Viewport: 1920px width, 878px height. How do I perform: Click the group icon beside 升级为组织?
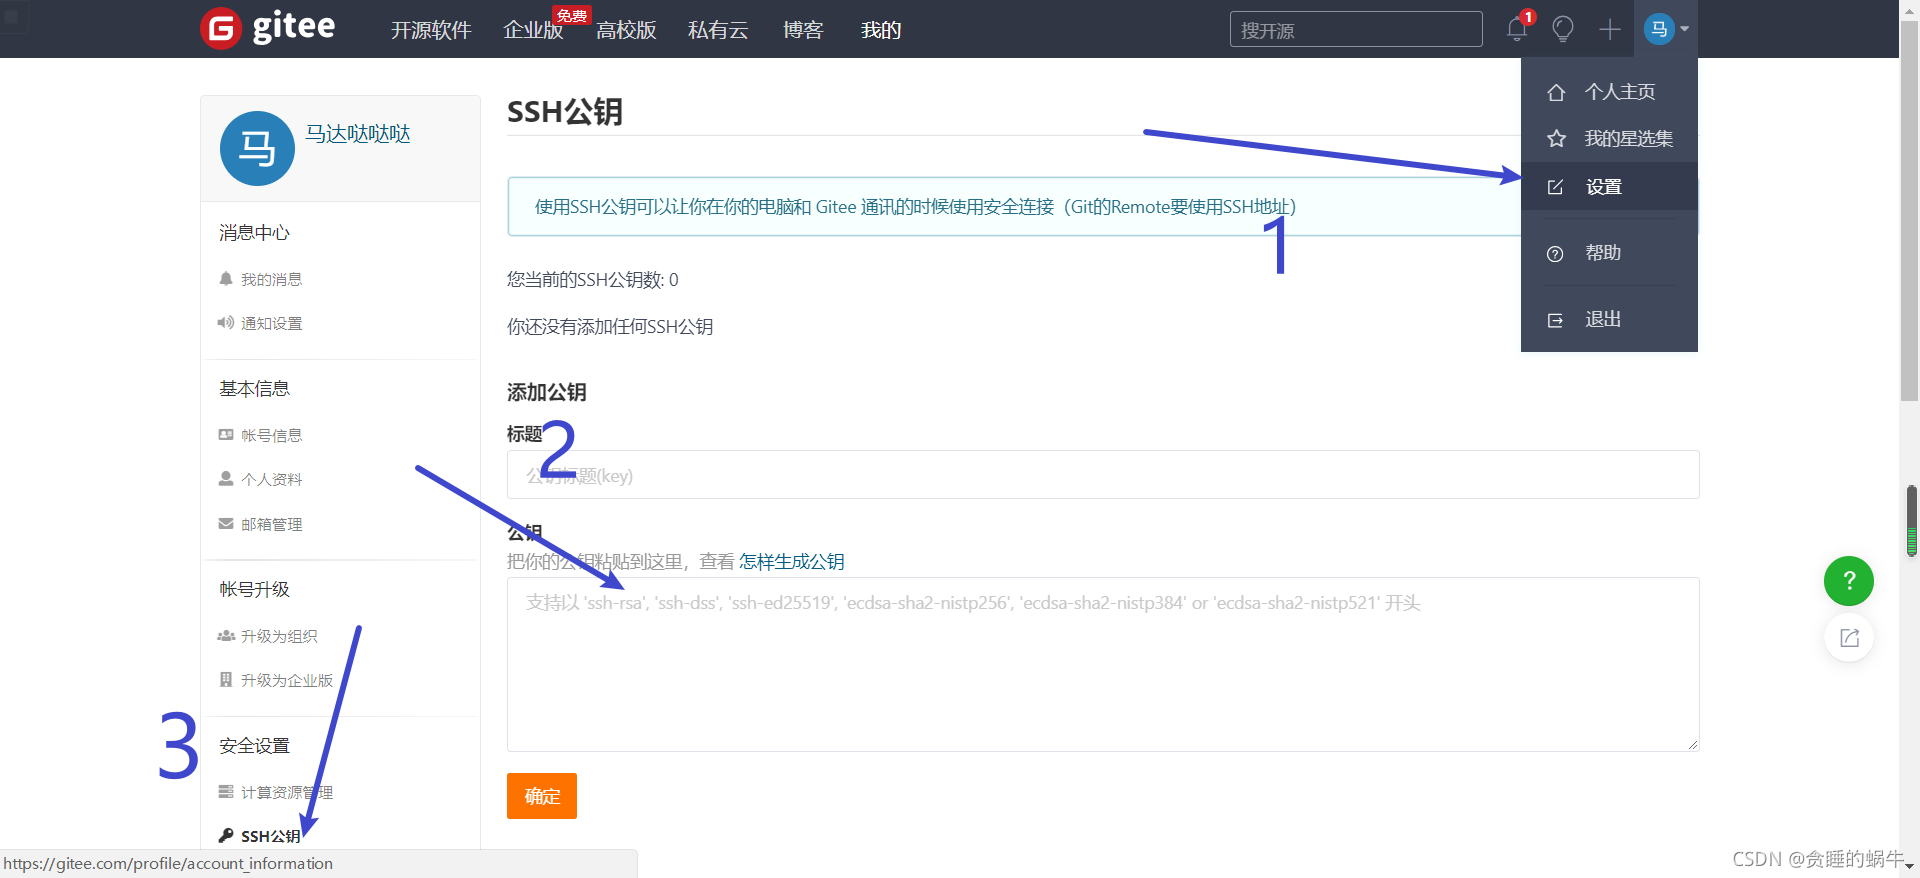(x=226, y=636)
